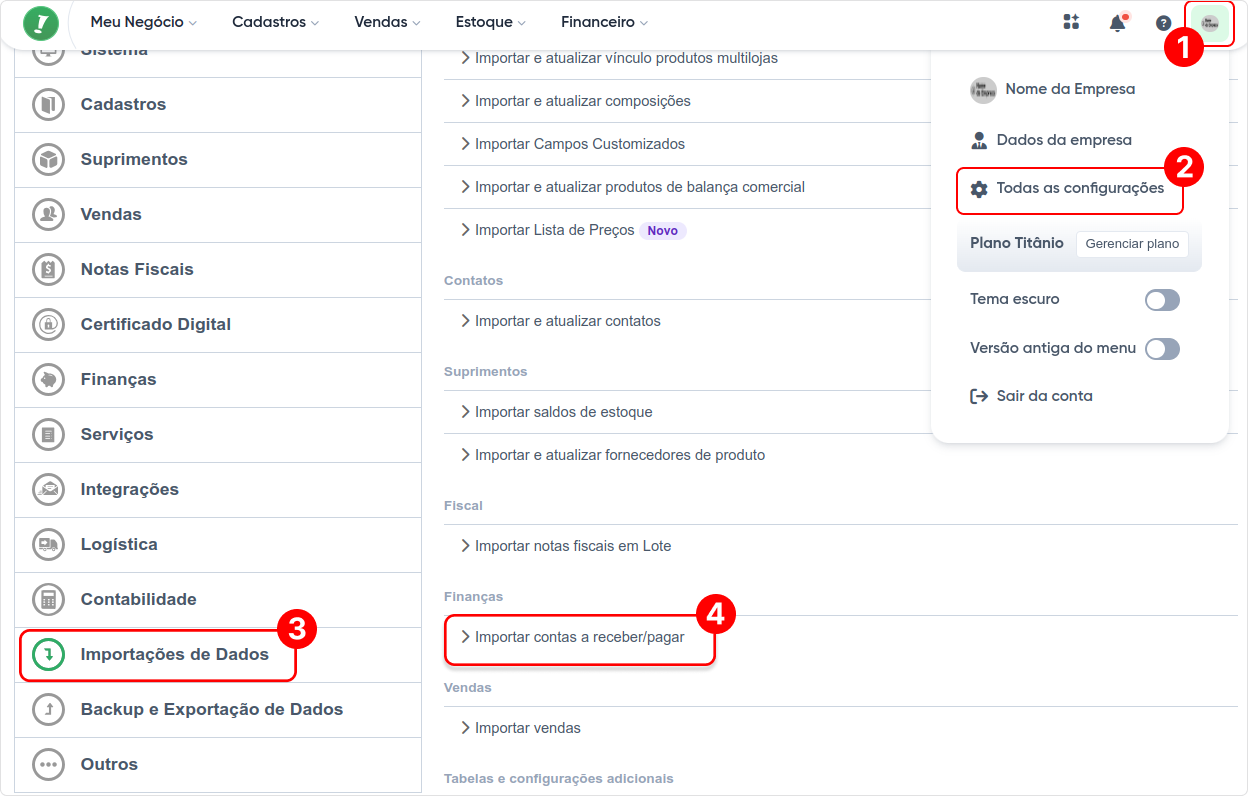Toggle the Tema escuro switch

point(1162,300)
